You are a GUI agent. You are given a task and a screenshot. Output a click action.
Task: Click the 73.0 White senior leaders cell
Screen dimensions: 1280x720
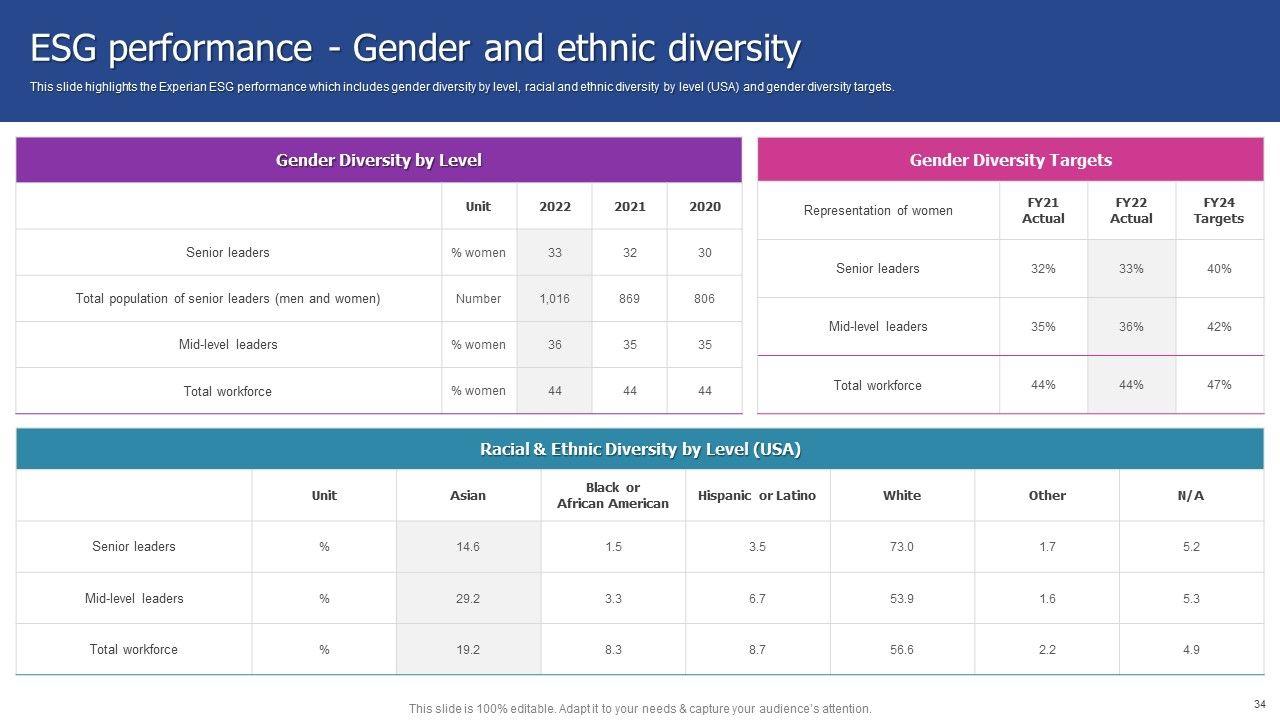coord(901,547)
